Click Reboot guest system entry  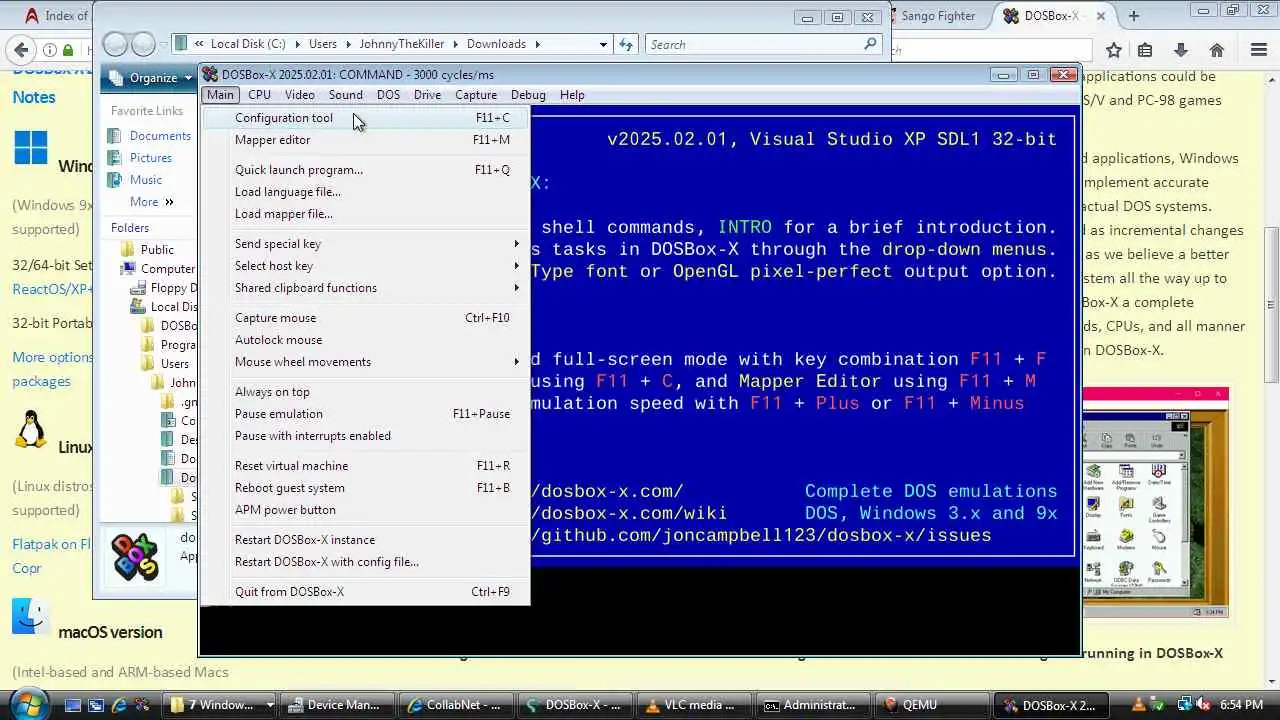click(x=366, y=488)
